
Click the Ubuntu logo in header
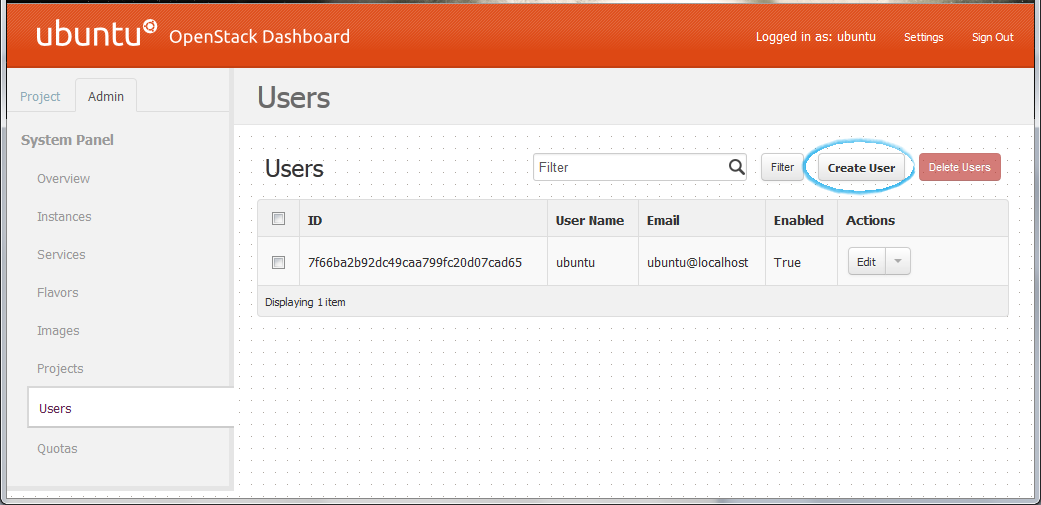(x=97, y=33)
